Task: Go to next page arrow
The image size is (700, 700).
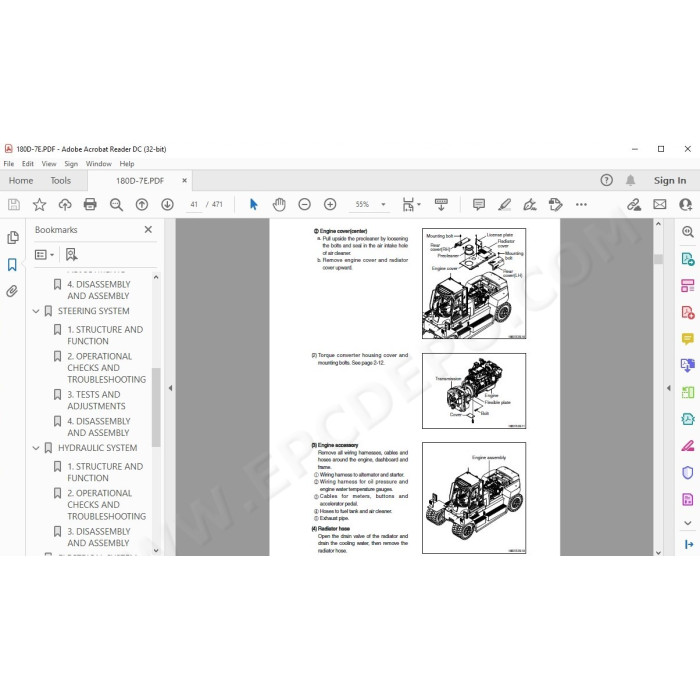Action: 167,204
